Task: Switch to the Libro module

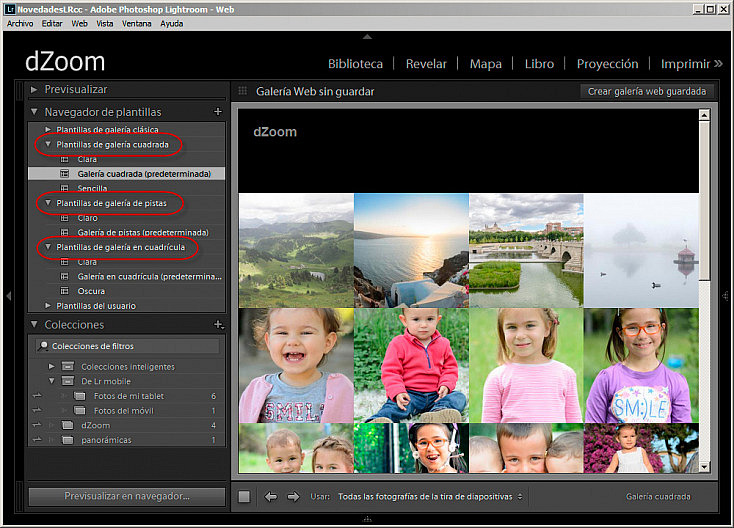Action: (x=539, y=64)
